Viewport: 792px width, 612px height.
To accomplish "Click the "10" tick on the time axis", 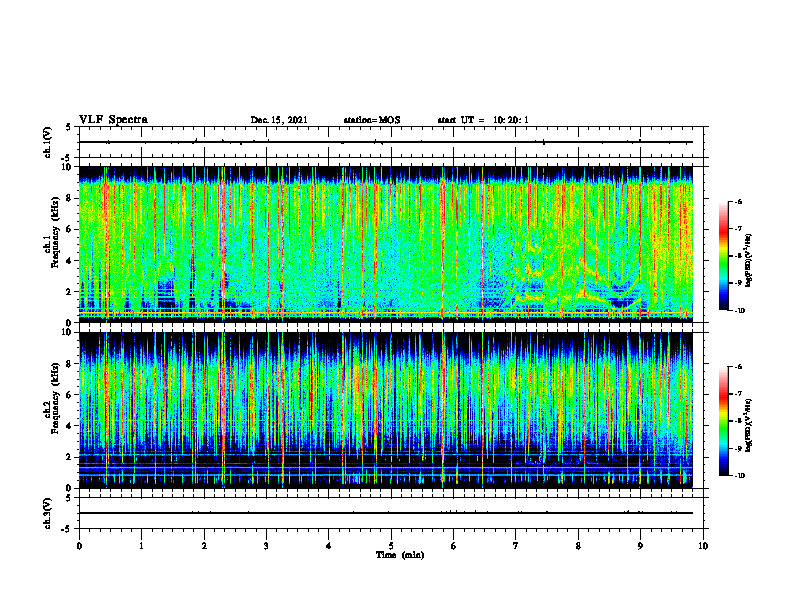I will point(703,546).
